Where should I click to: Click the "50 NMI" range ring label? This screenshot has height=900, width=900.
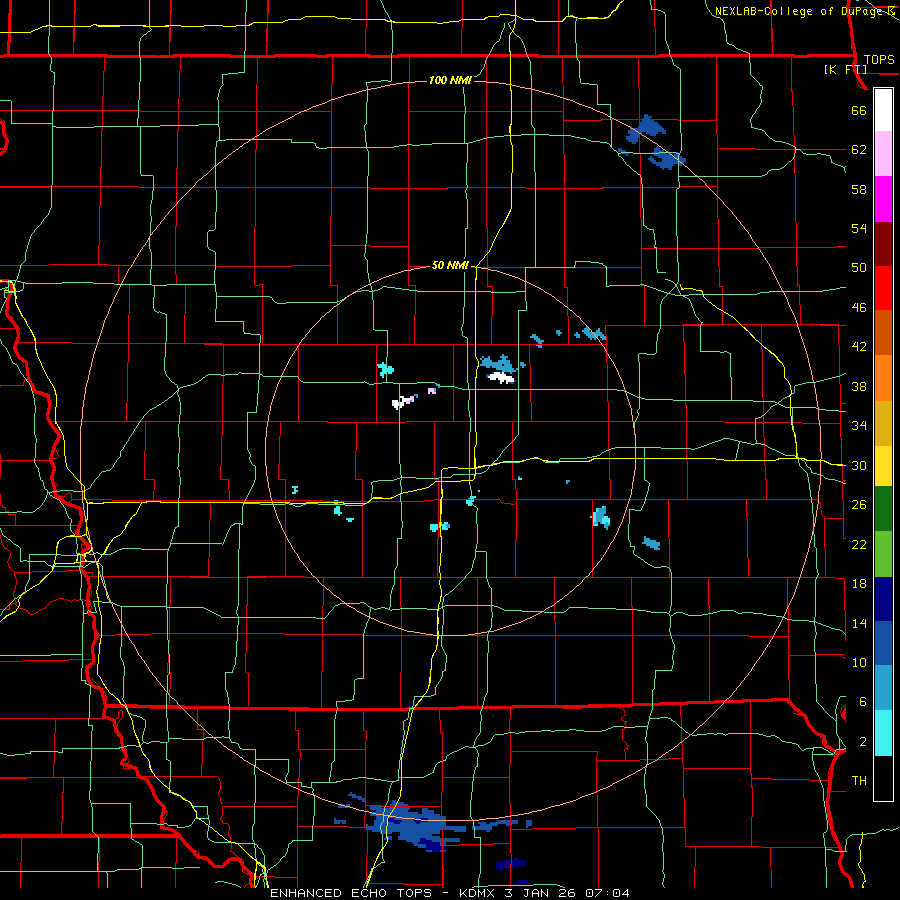pos(451,265)
